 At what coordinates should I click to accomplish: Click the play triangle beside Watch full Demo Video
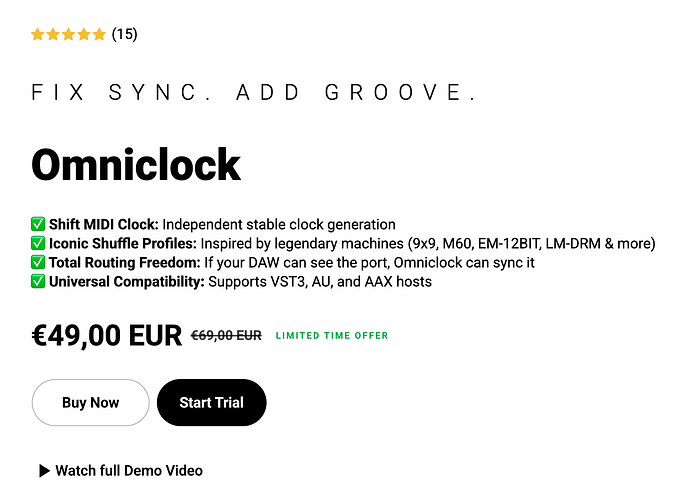click(x=44, y=470)
